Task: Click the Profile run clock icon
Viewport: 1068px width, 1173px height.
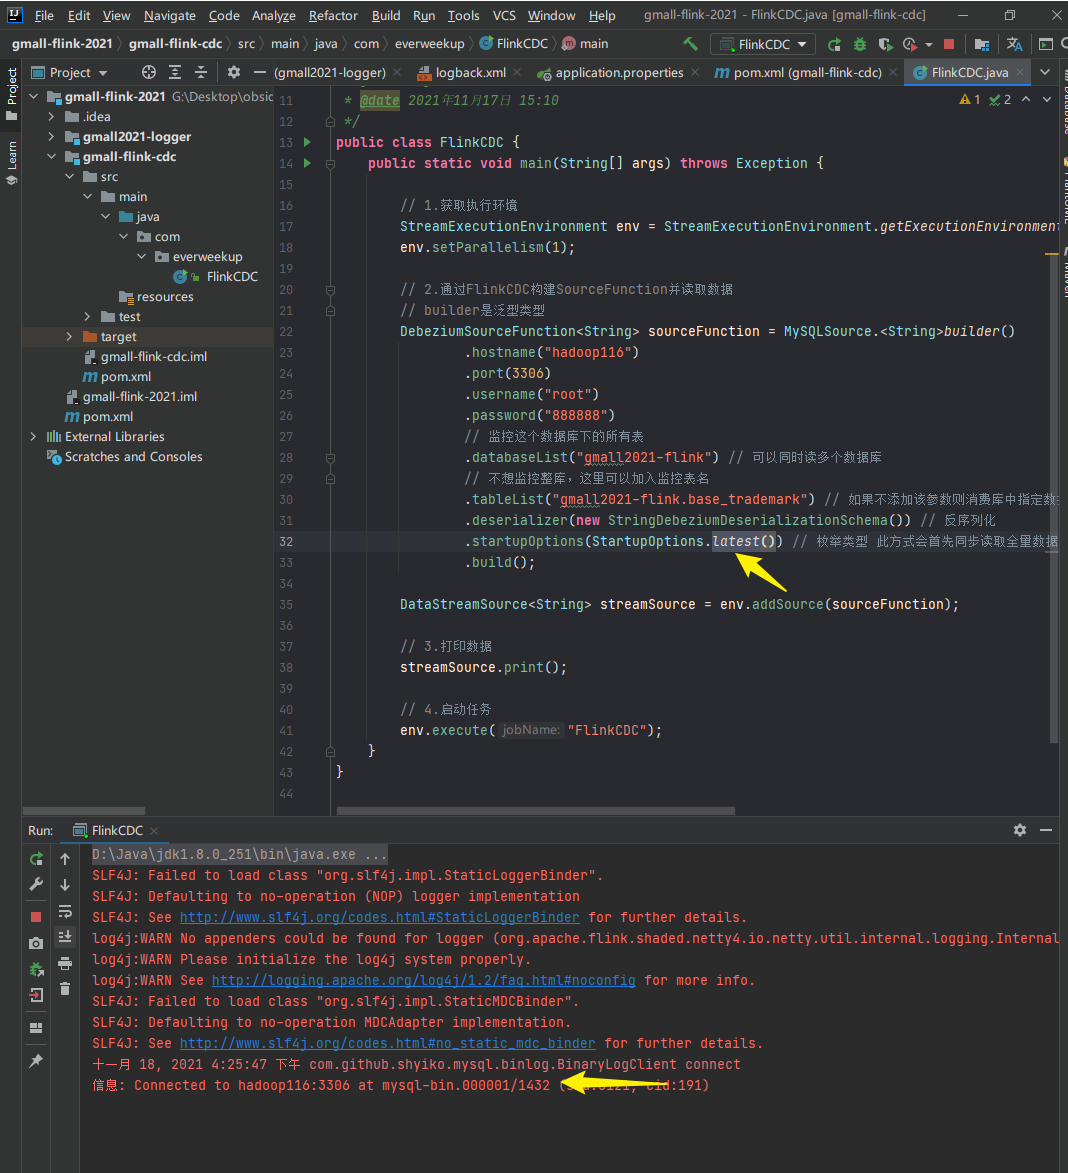Action: [910, 45]
